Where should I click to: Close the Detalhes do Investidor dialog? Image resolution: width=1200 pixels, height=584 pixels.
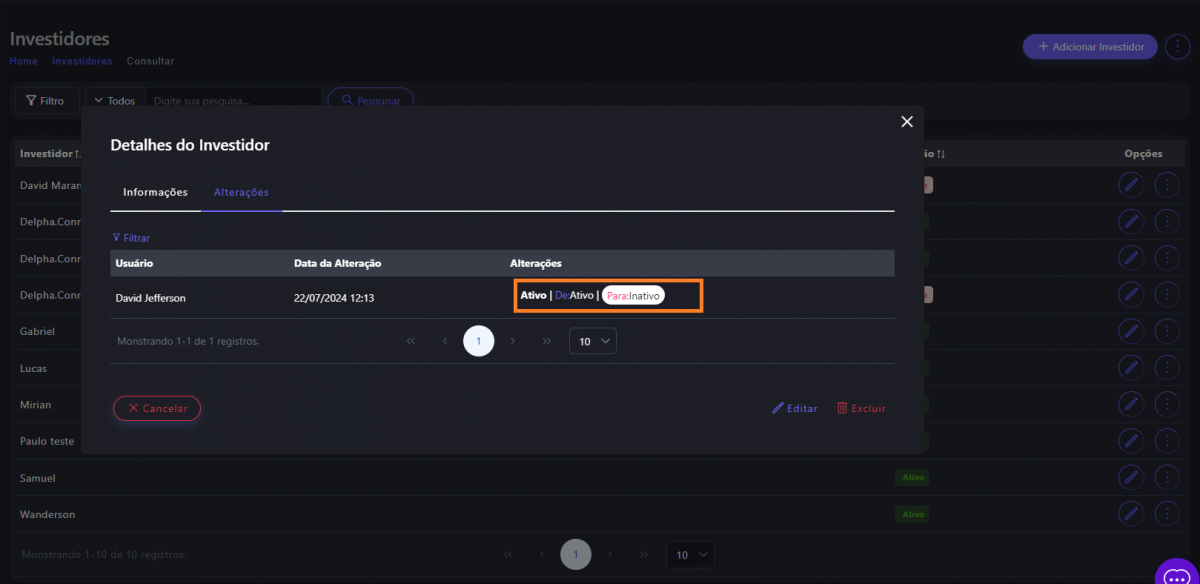907,122
